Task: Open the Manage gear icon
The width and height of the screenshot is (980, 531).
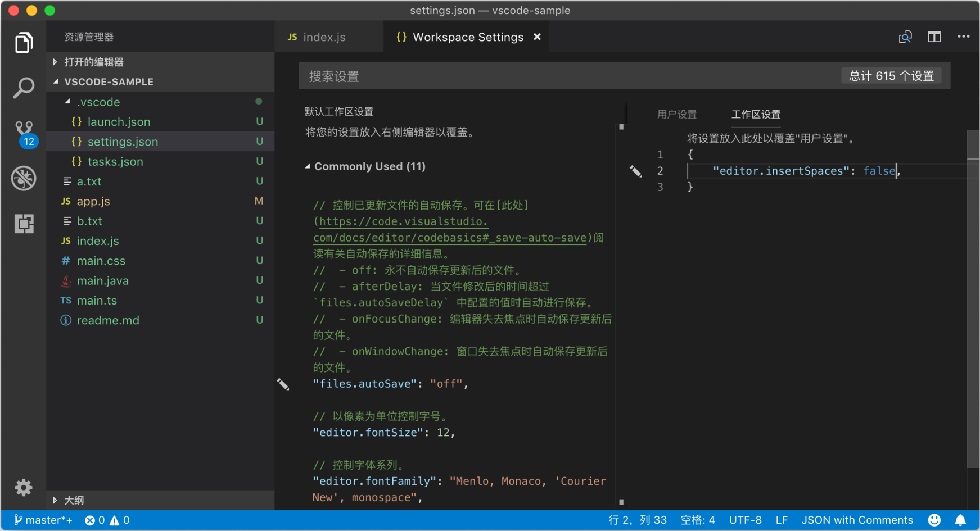Action: pos(24,487)
